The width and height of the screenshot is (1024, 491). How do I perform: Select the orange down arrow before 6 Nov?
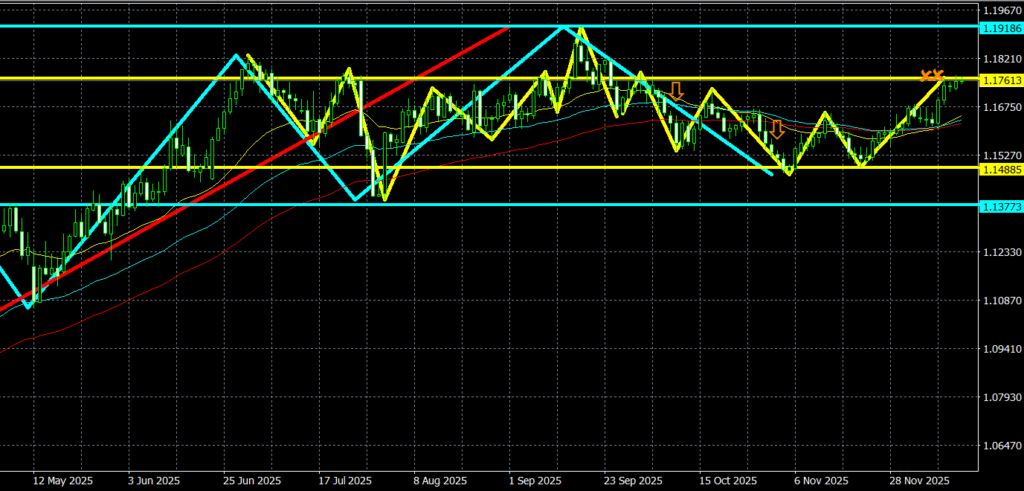coord(776,129)
